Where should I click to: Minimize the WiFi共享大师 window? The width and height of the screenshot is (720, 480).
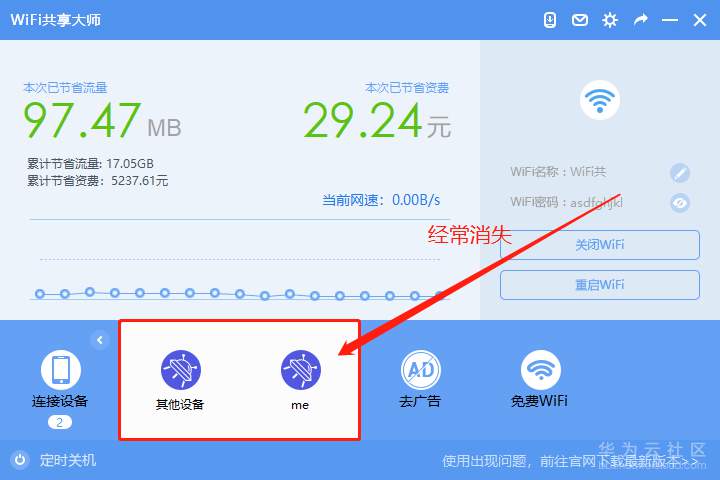(x=670, y=20)
